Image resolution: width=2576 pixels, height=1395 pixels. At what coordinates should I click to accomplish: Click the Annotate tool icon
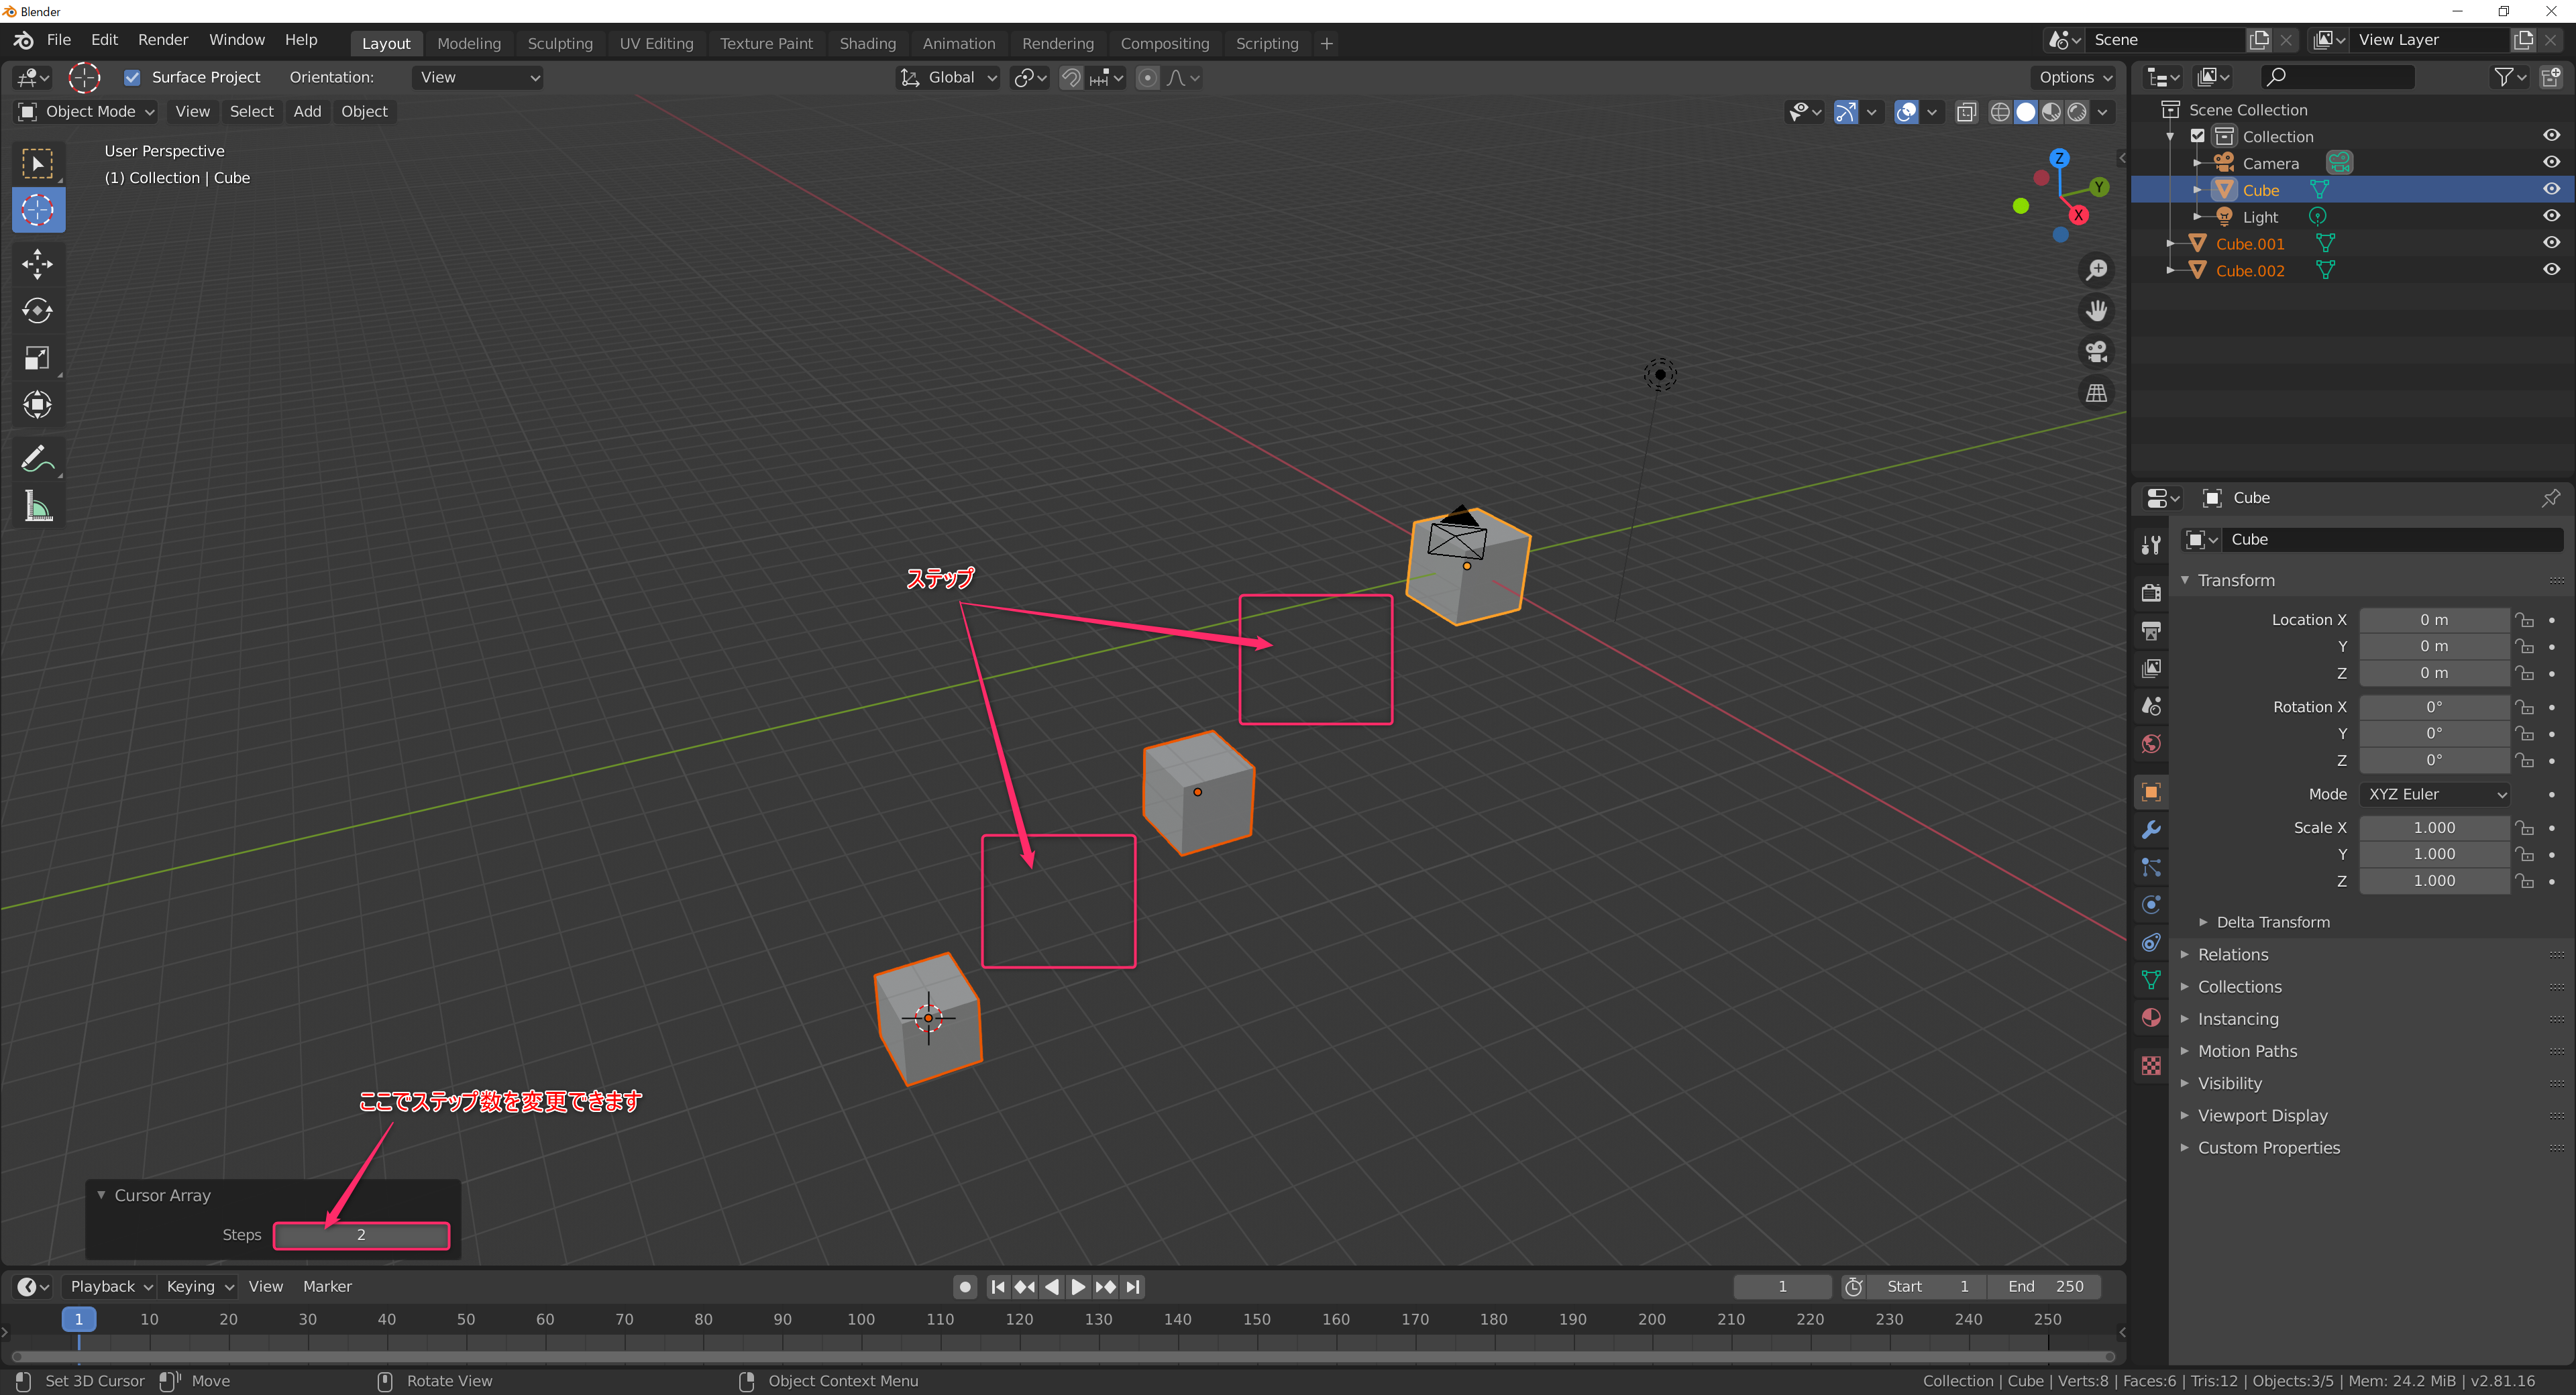click(38, 459)
